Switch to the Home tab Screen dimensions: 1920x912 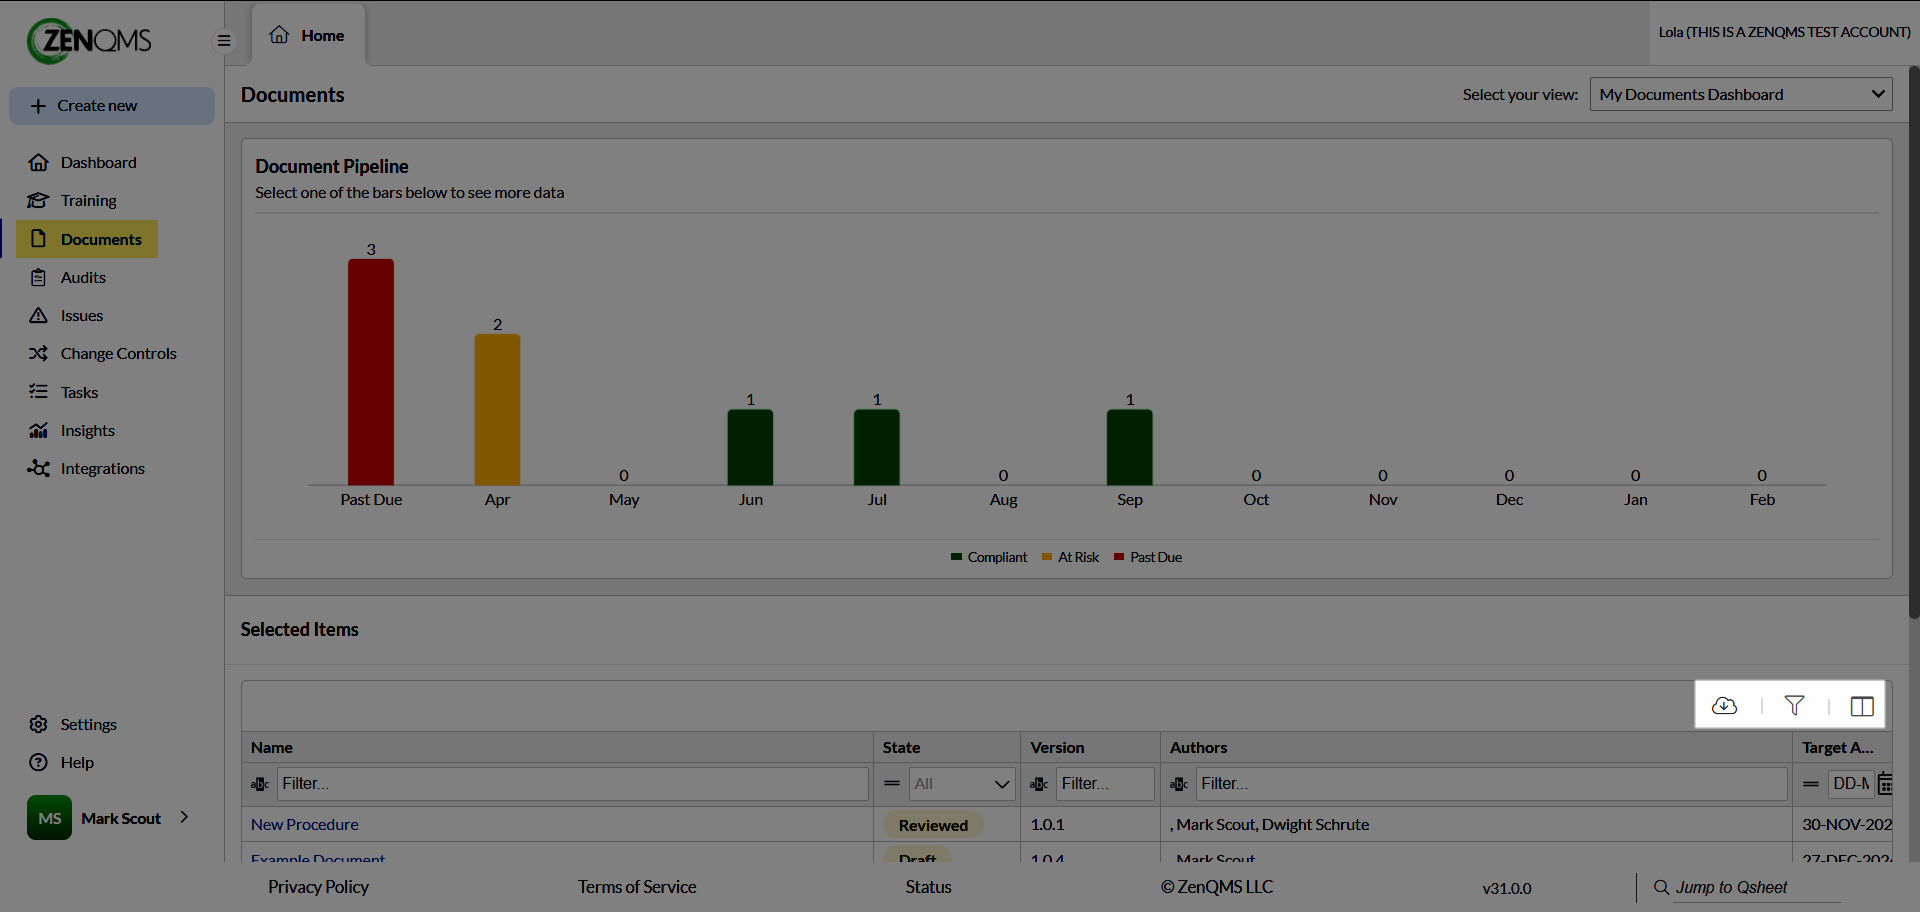pyautogui.click(x=308, y=35)
